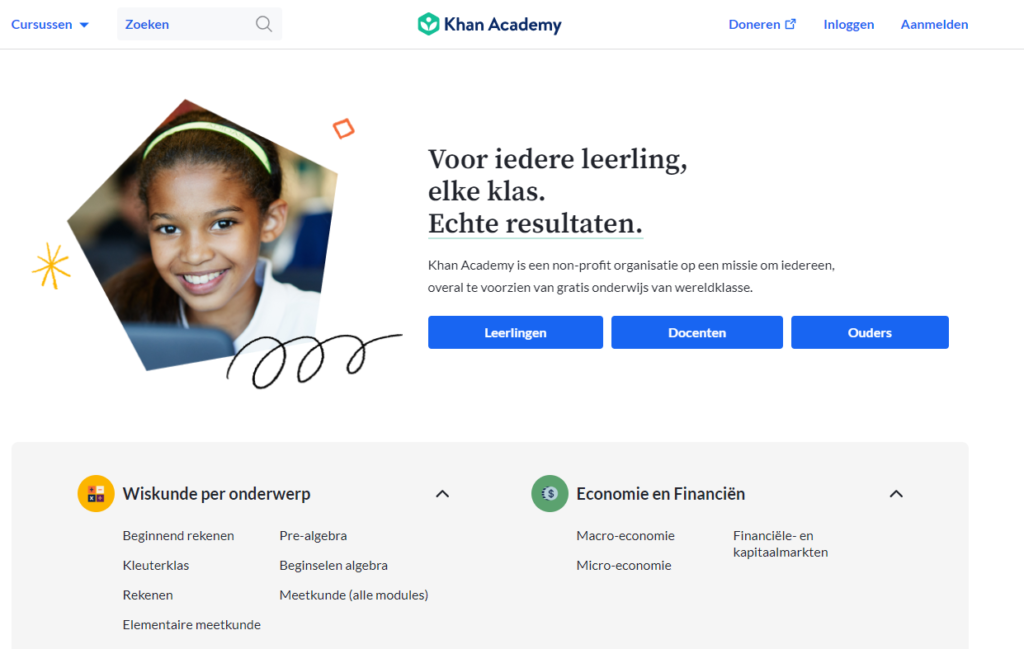Click the smiling student hero image
Image resolution: width=1024 pixels, height=649 pixels.
[x=202, y=235]
